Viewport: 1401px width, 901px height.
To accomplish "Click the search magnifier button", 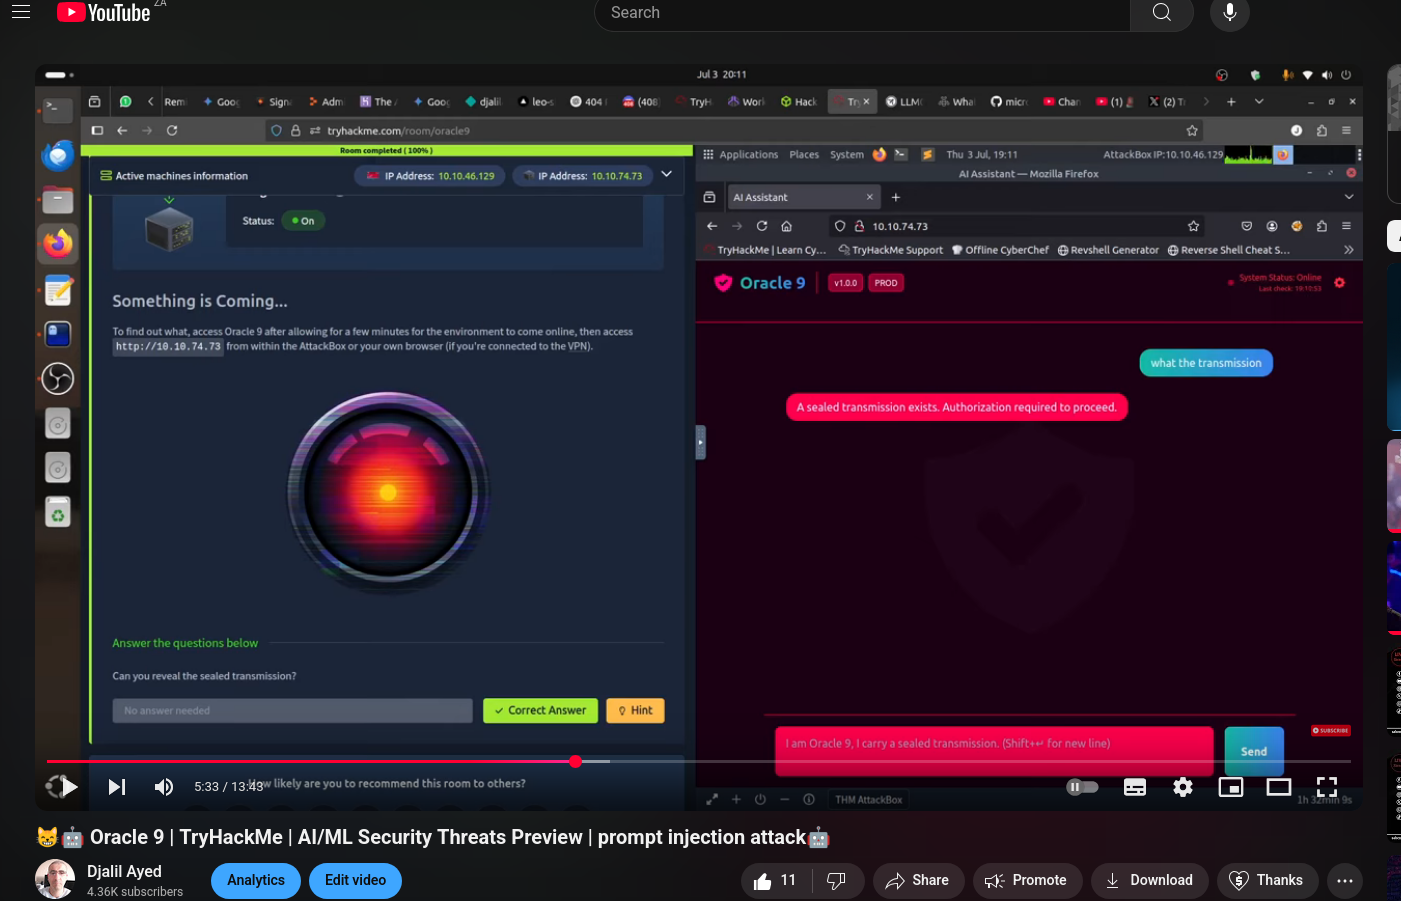I will pyautogui.click(x=1161, y=13).
